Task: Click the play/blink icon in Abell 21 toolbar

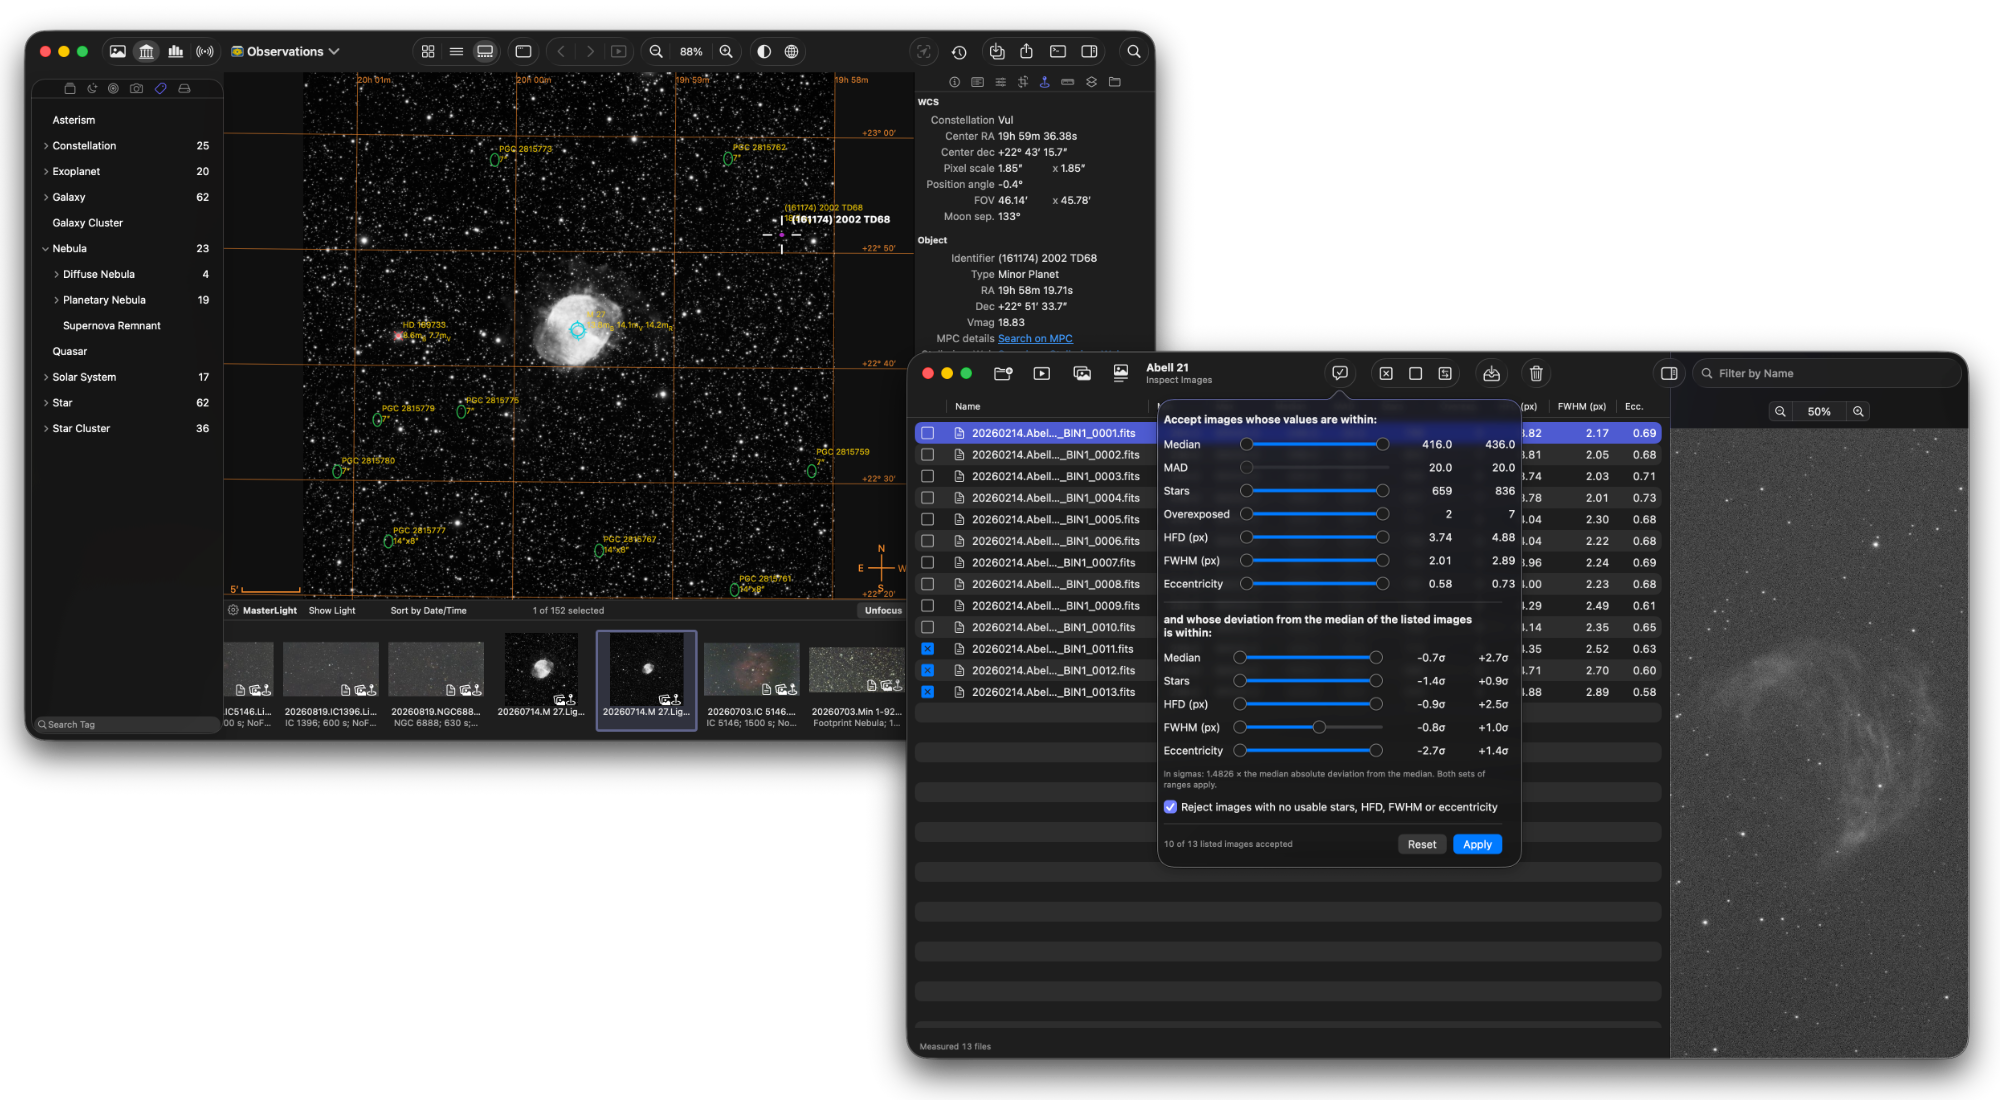Action: point(1041,373)
